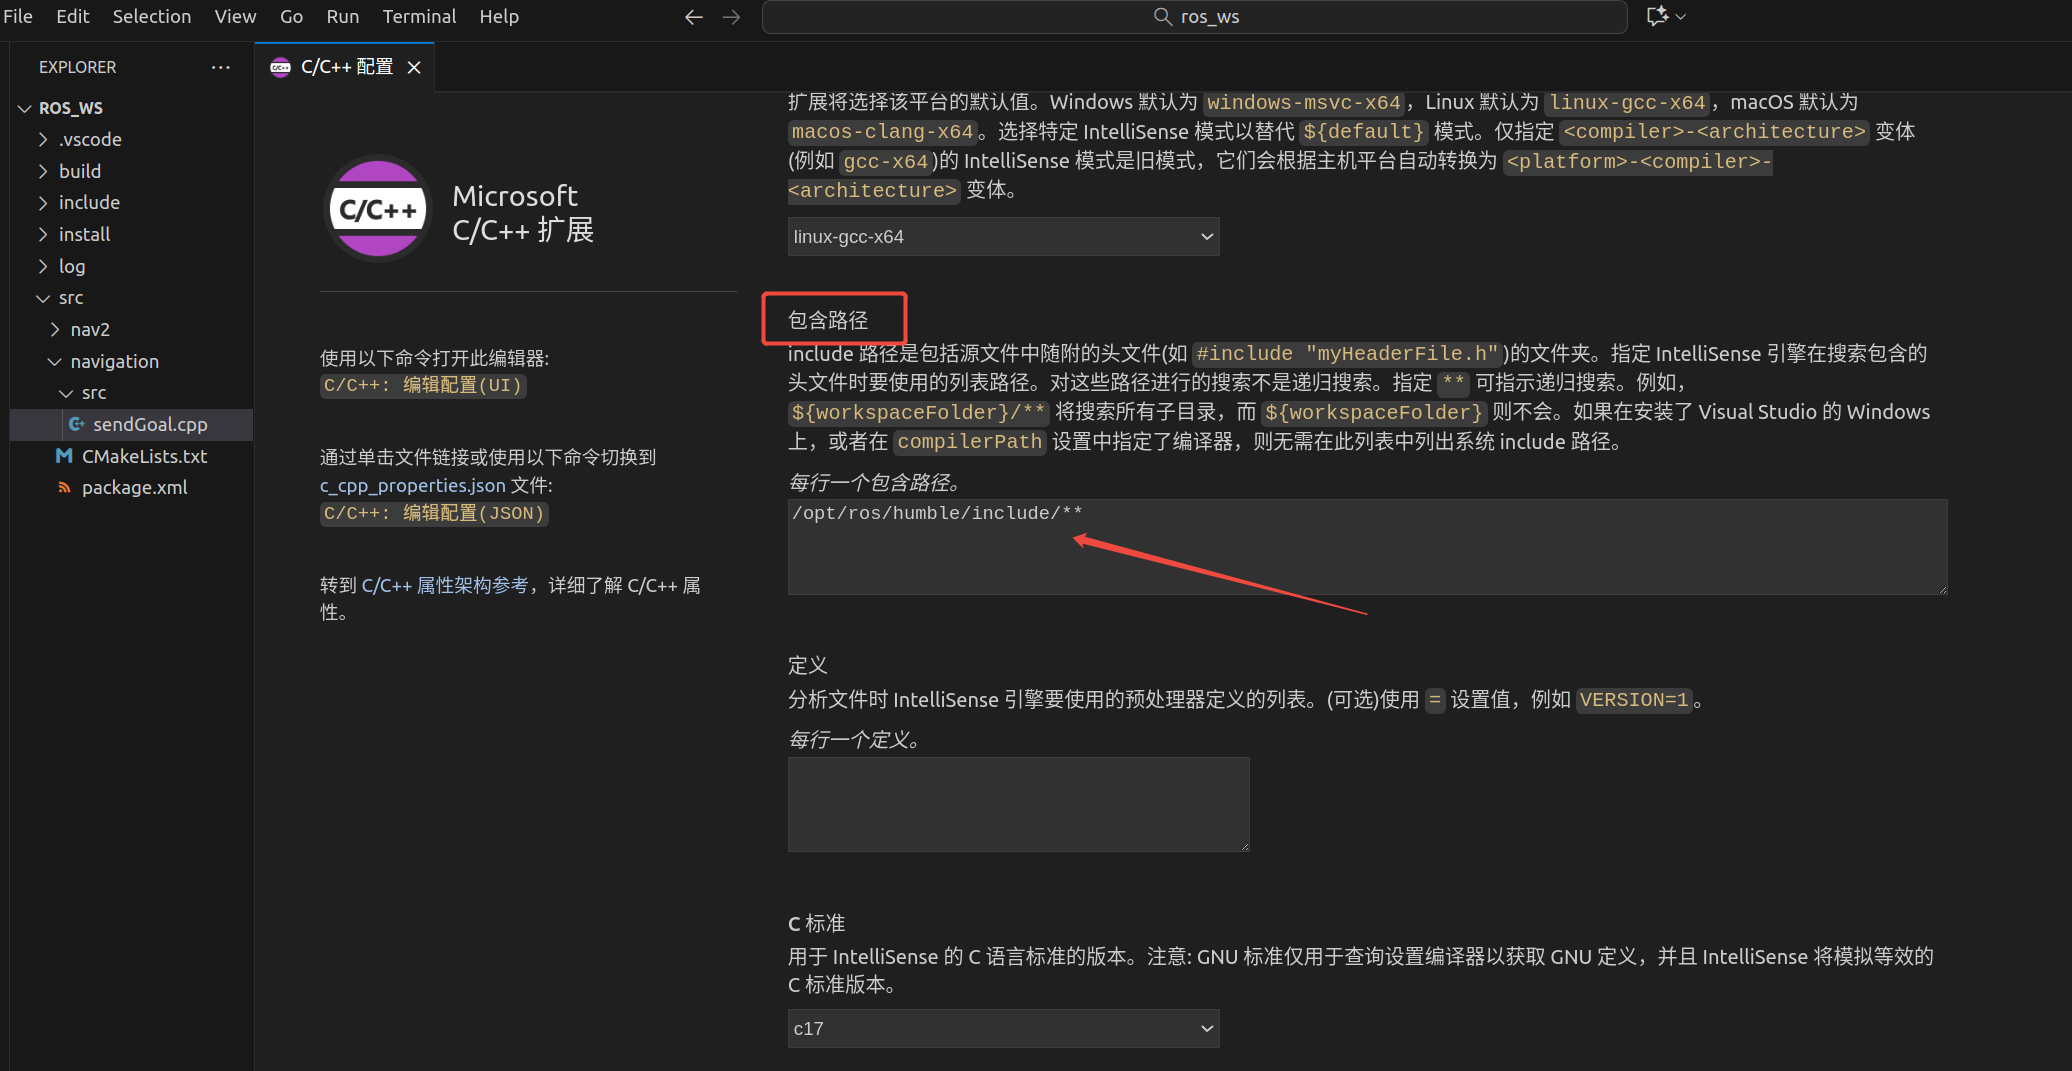This screenshot has height=1071, width=2072.
Task: Open the c_cpp_properties.json link
Action: click(x=413, y=485)
